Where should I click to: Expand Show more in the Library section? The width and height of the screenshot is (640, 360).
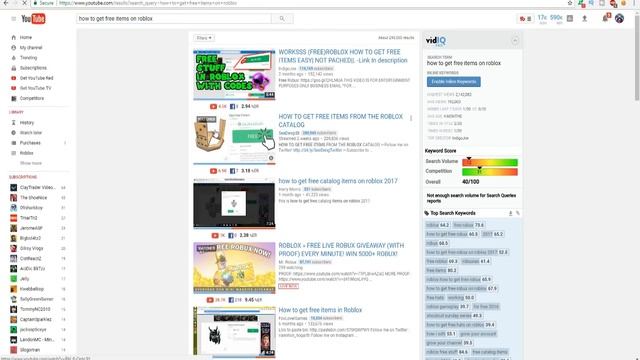(x=31, y=163)
